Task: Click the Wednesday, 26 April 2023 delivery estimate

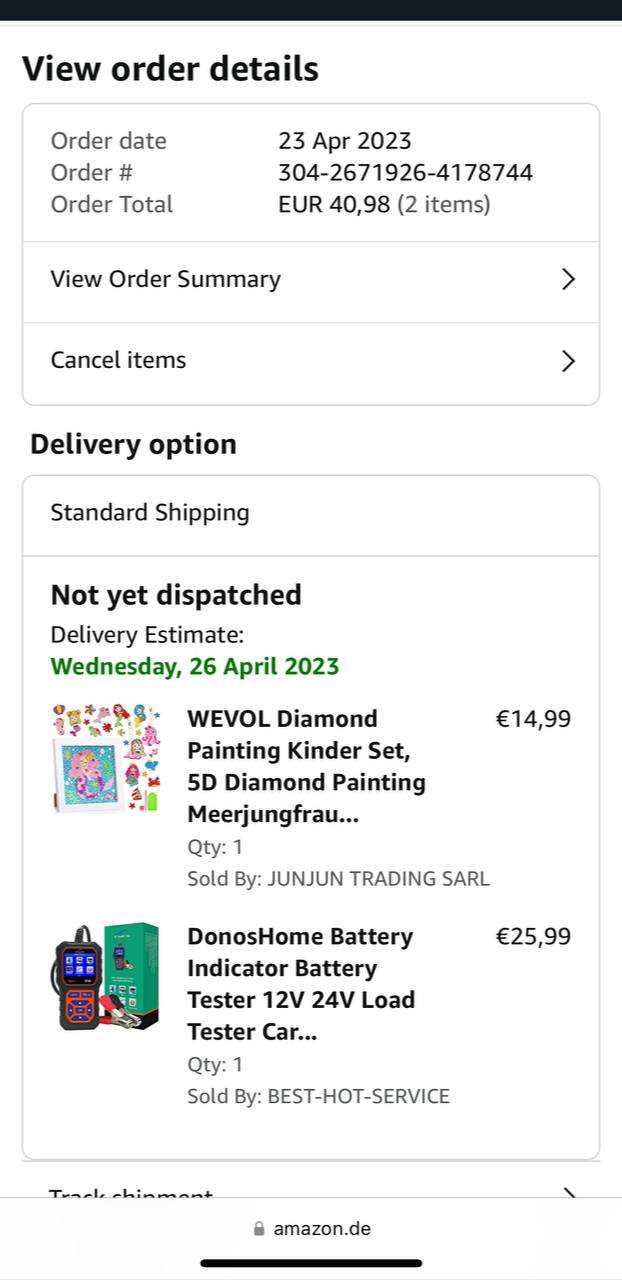Action: coord(195,666)
